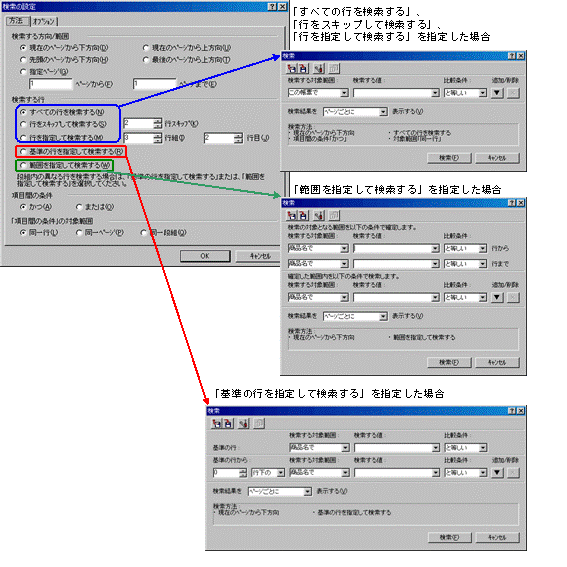
Task: Click third toolbar icon in 行から/行まで 検索 dialog
Action: [319, 216]
